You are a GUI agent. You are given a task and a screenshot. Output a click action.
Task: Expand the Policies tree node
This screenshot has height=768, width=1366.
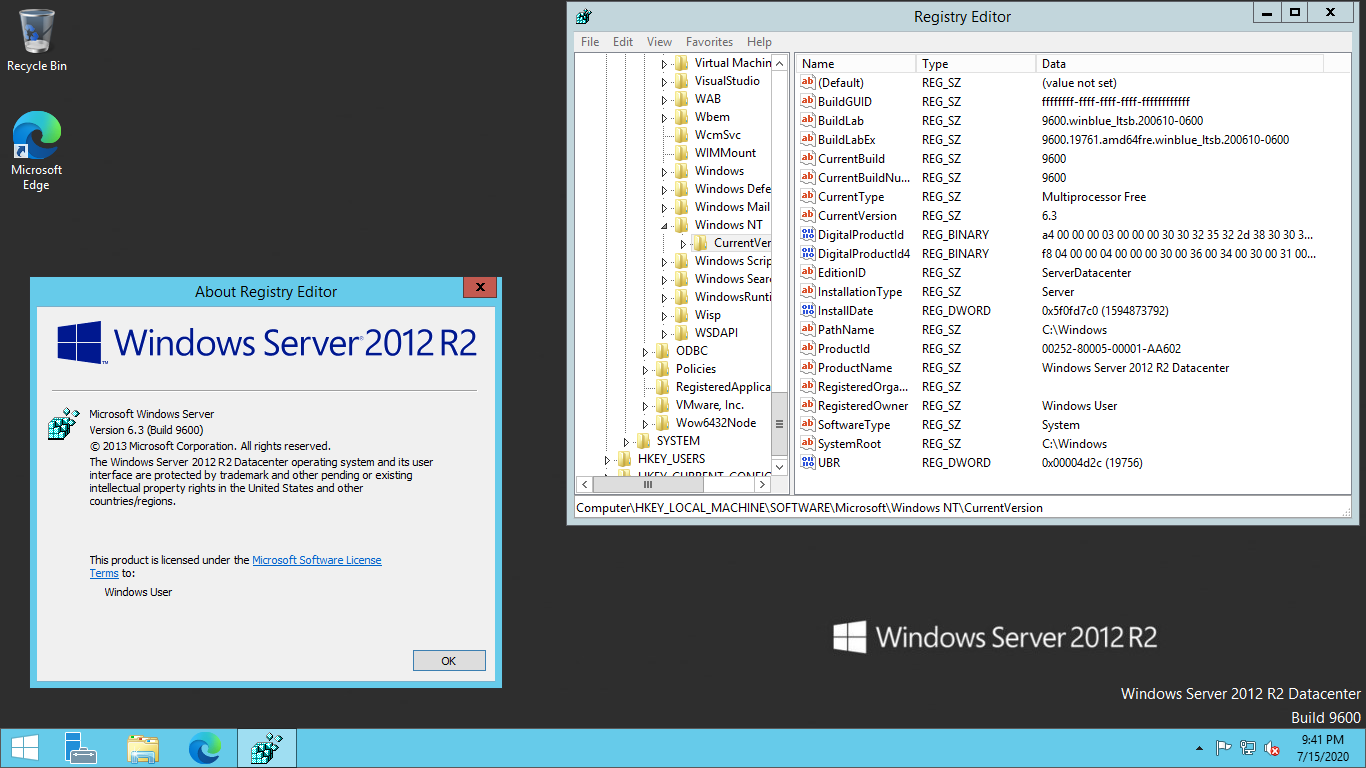(645, 370)
